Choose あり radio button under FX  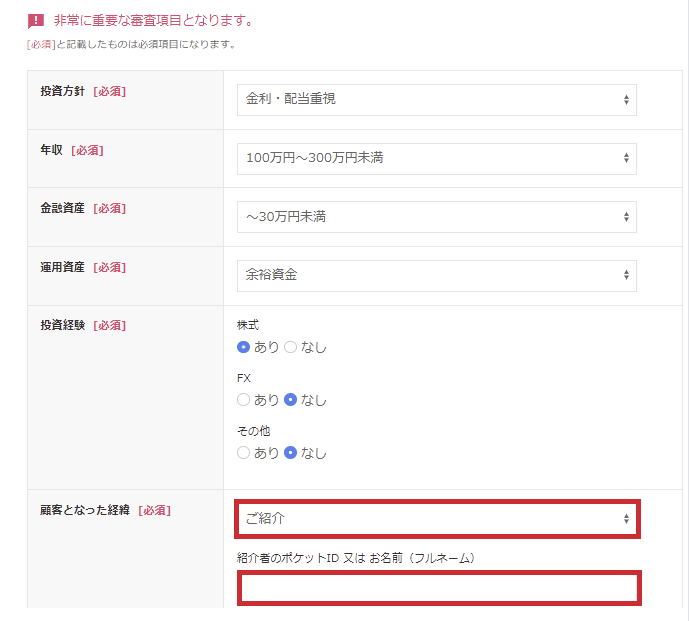tap(243, 400)
